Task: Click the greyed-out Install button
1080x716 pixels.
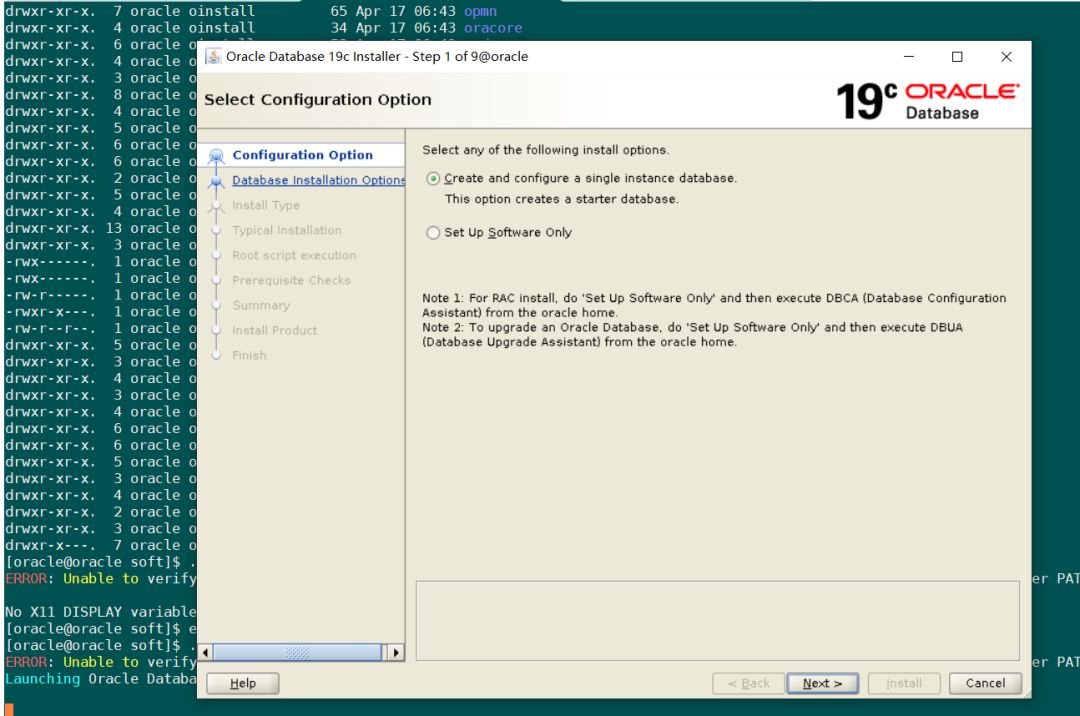Action: click(x=904, y=683)
